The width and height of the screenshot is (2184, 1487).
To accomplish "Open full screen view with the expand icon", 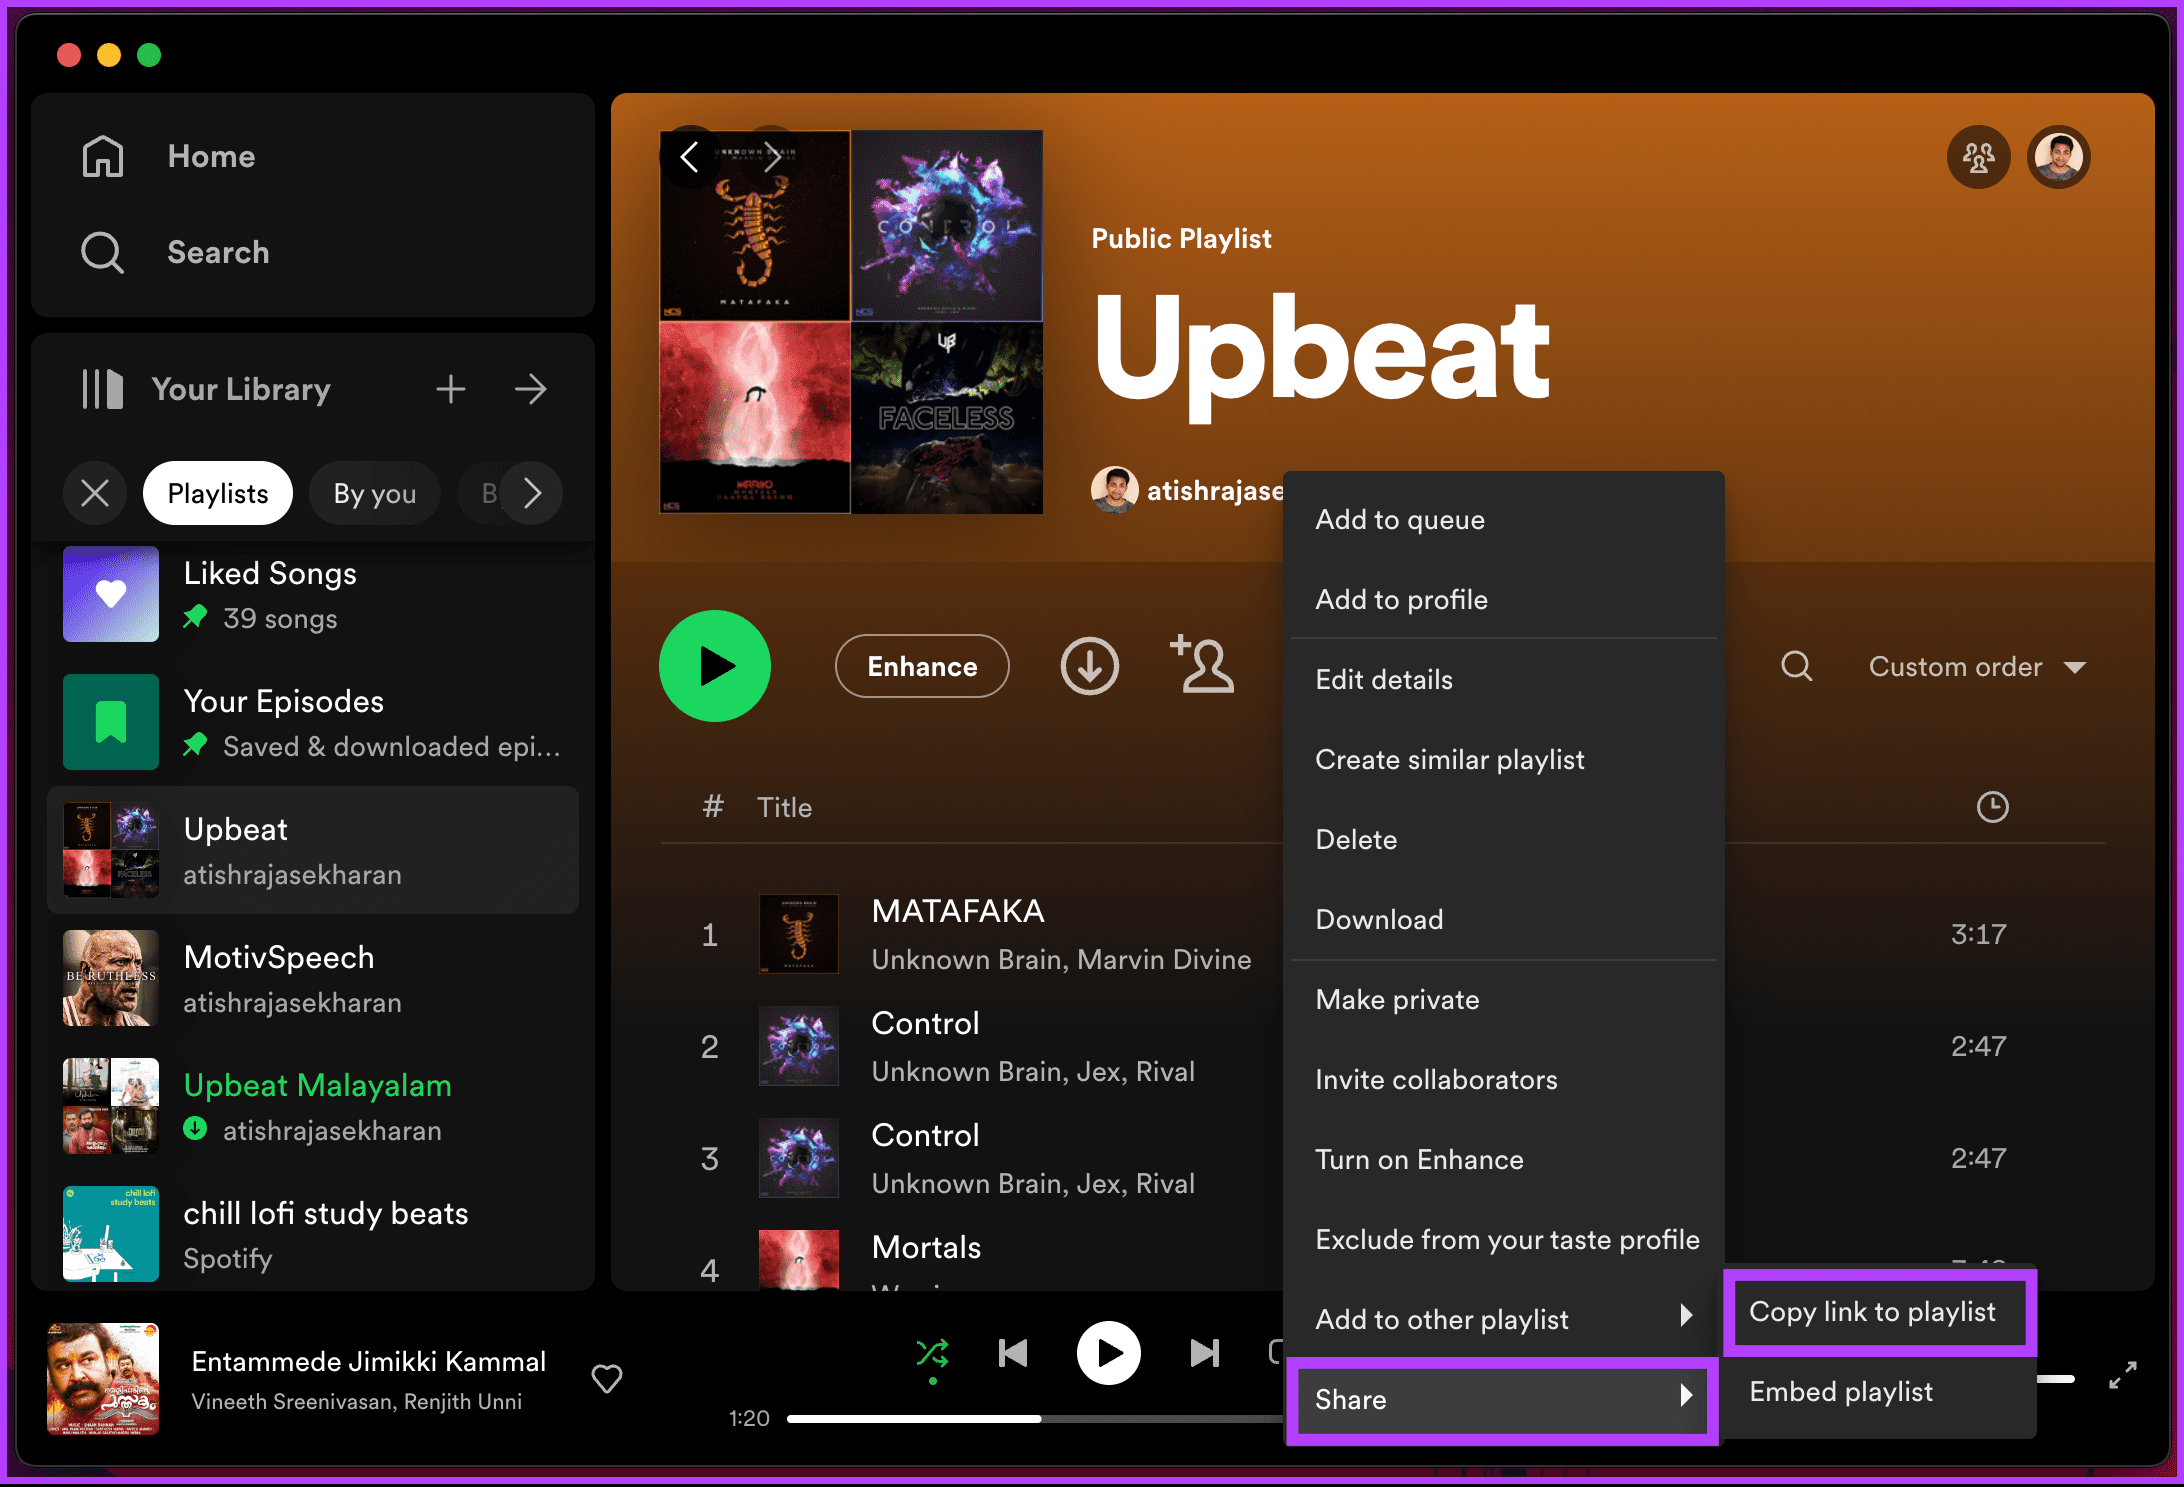I will point(2122,1376).
